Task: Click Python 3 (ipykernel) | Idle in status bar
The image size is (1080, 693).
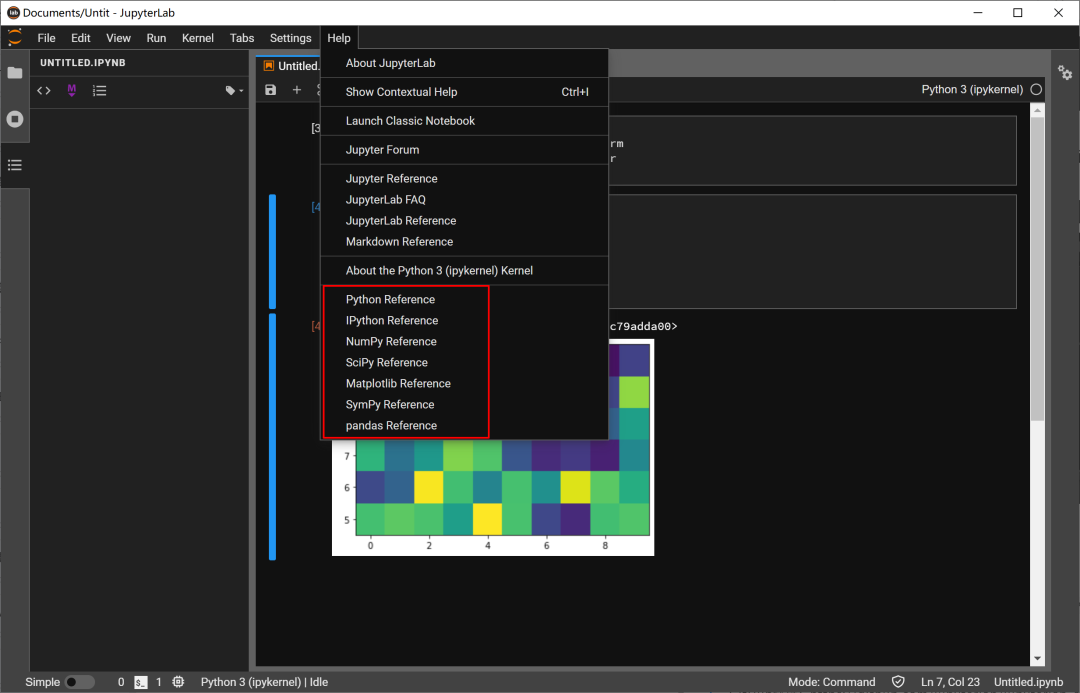Action: (264, 682)
